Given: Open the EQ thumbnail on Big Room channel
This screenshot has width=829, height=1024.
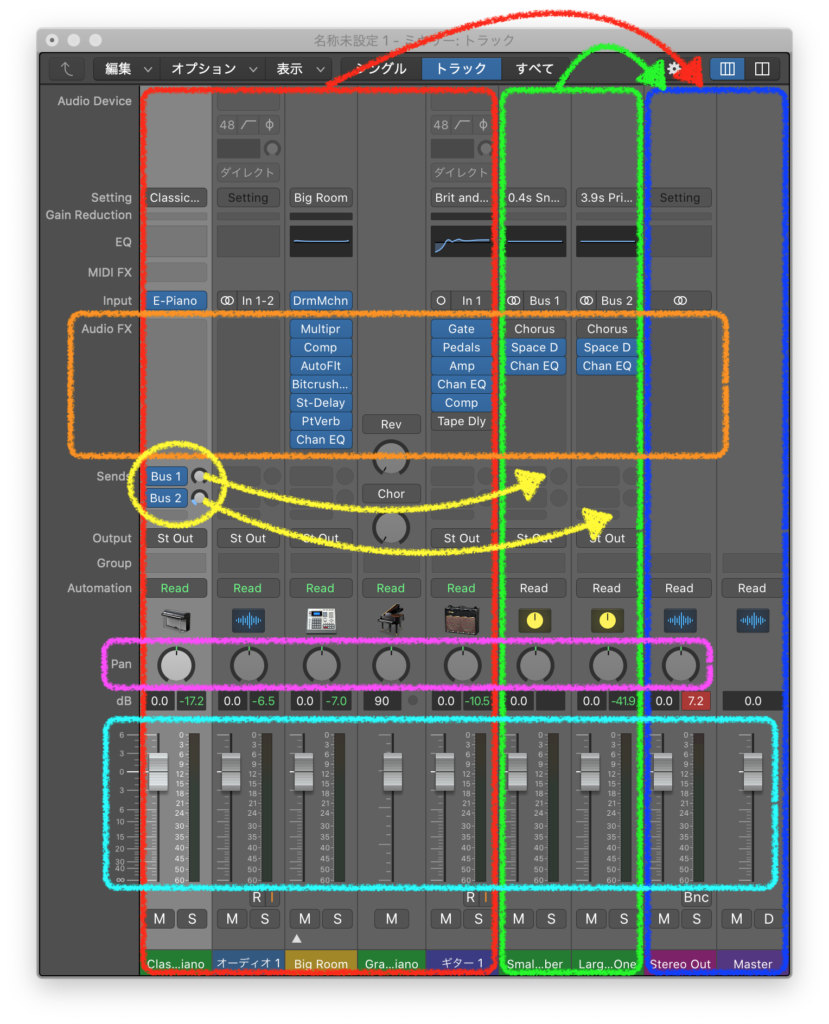Looking at the screenshot, I should [320, 241].
